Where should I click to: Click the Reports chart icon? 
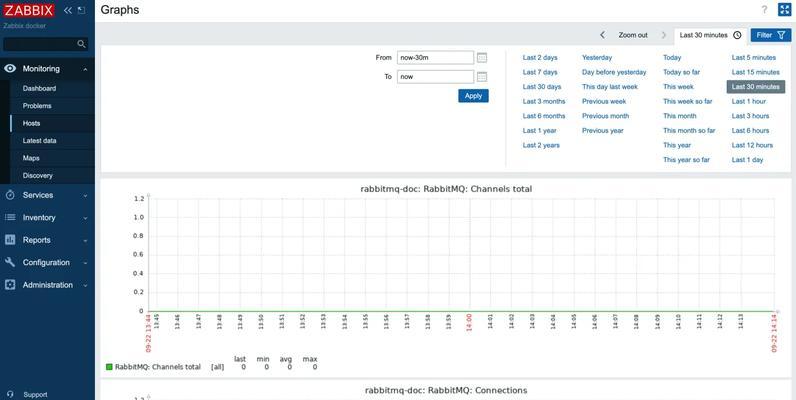(x=10, y=240)
